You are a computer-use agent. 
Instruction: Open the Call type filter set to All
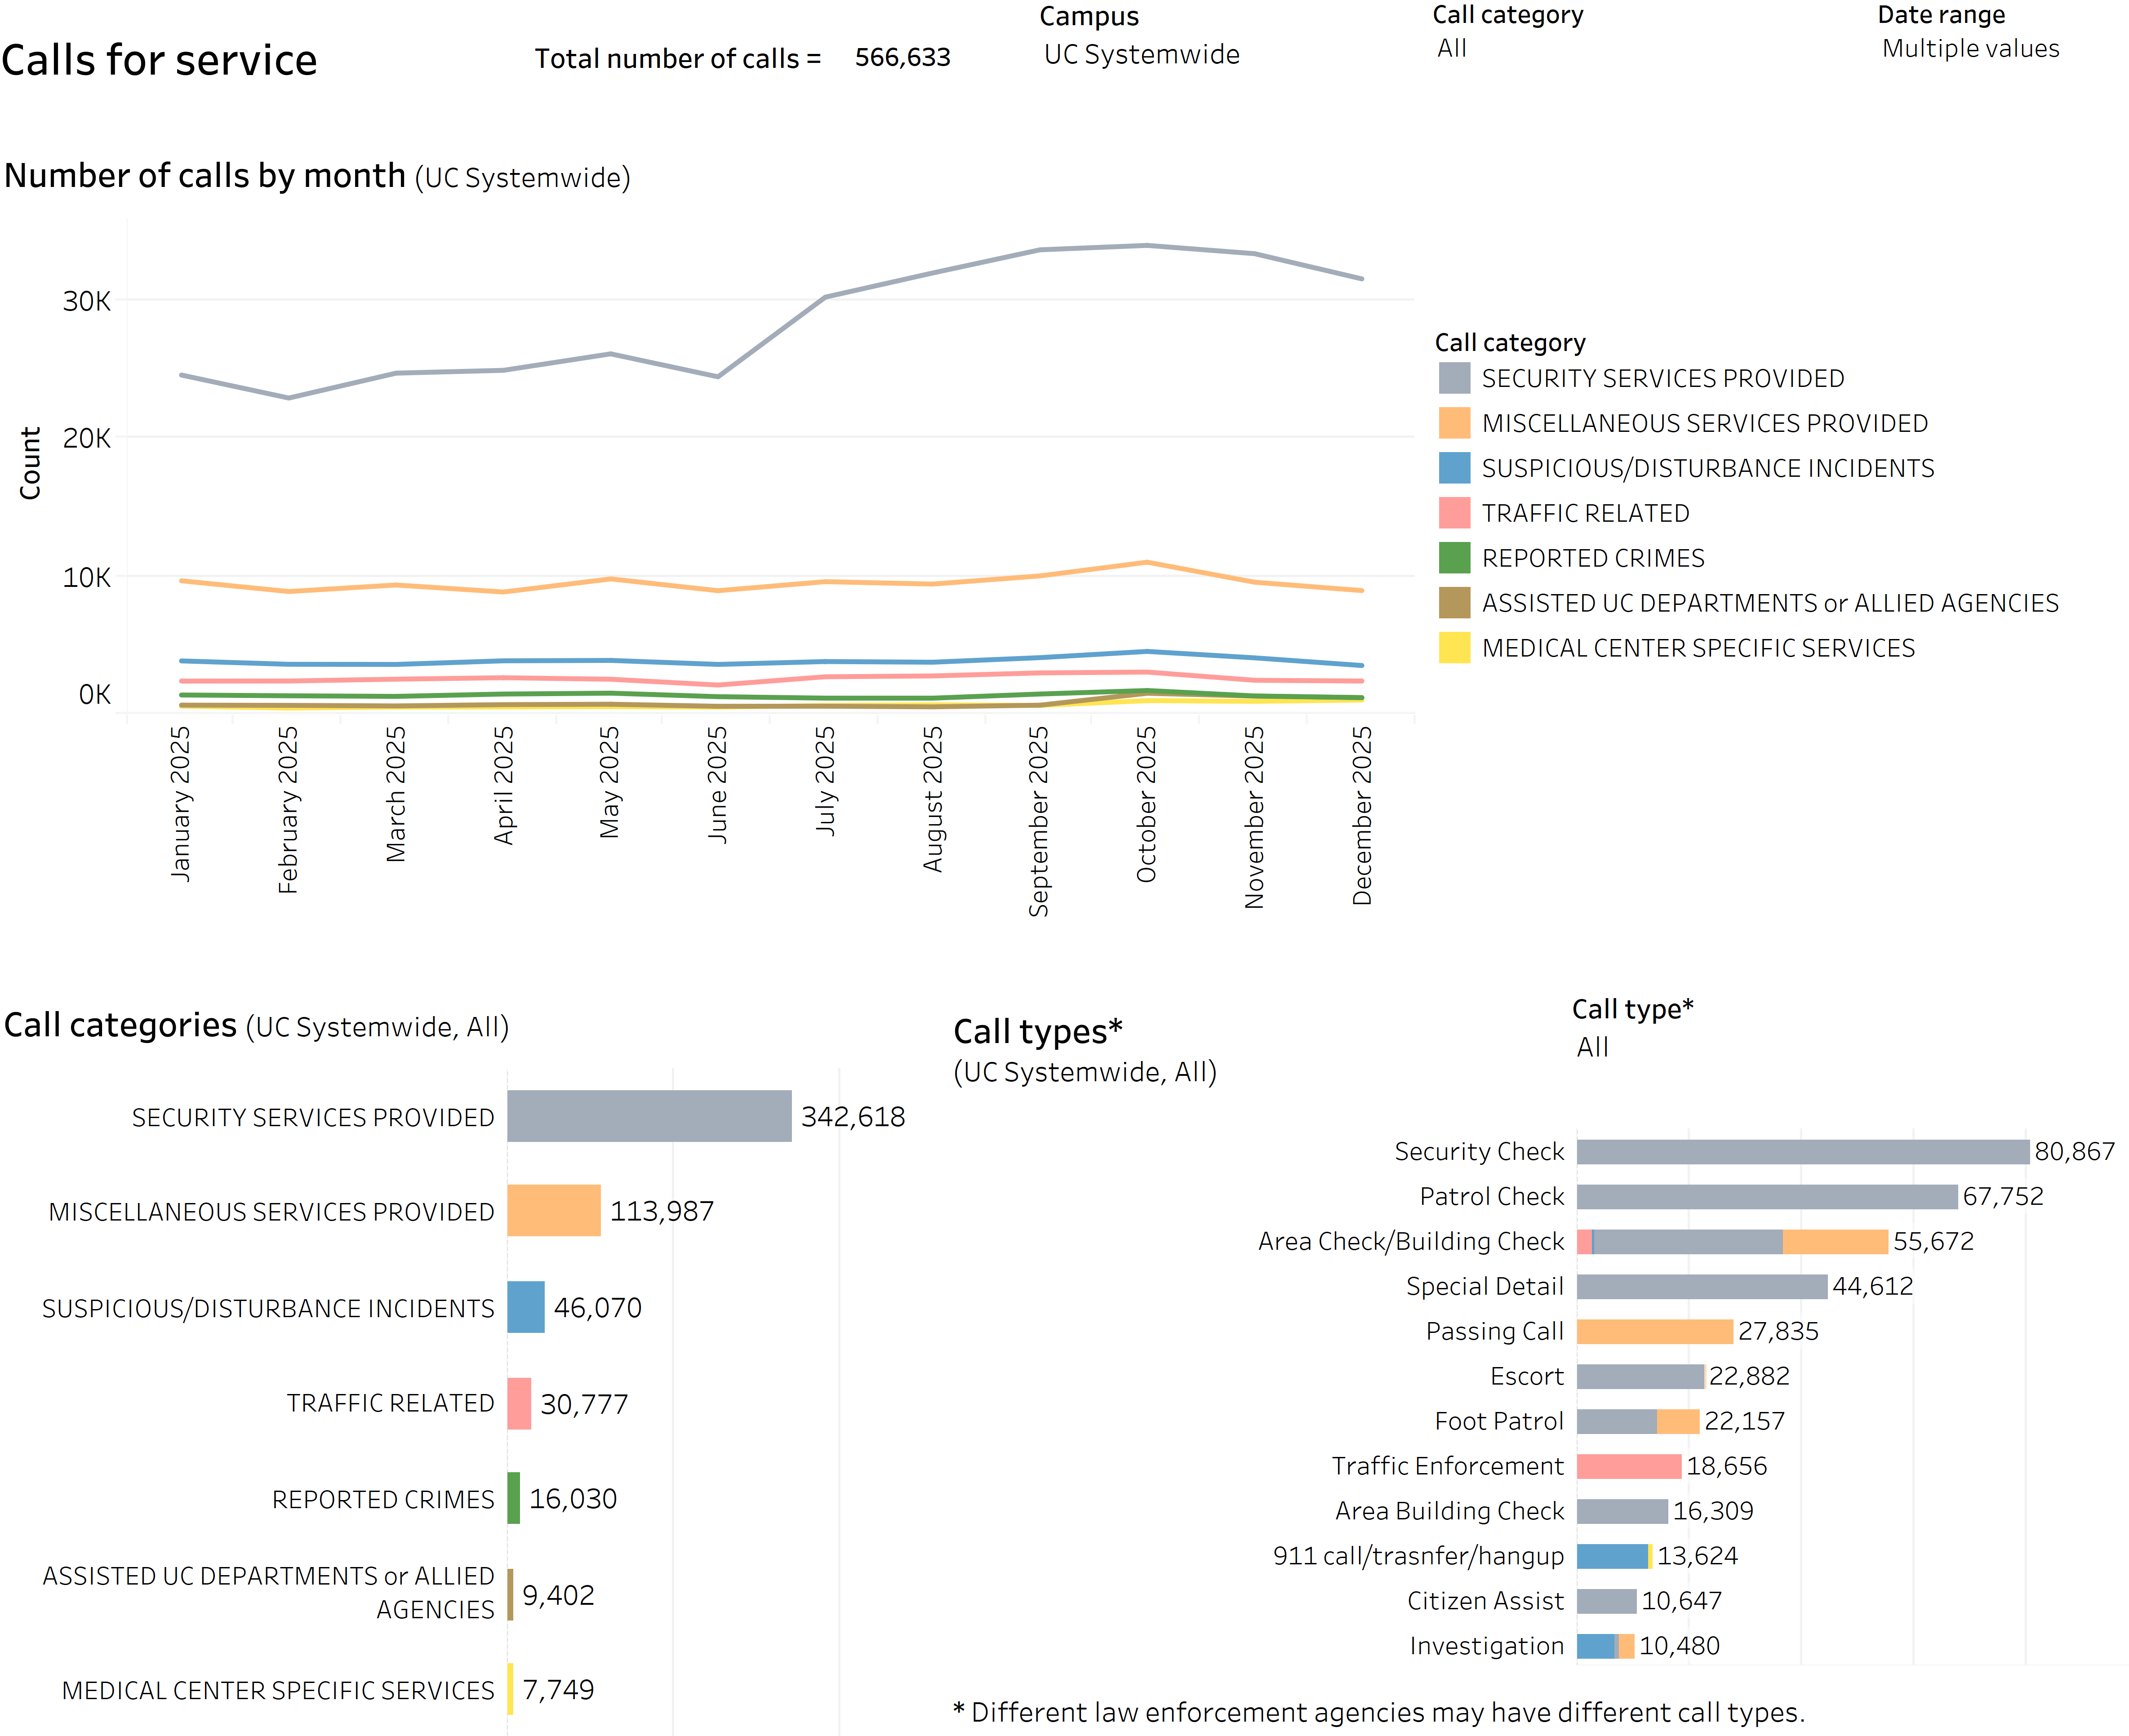click(x=1592, y=1047)
